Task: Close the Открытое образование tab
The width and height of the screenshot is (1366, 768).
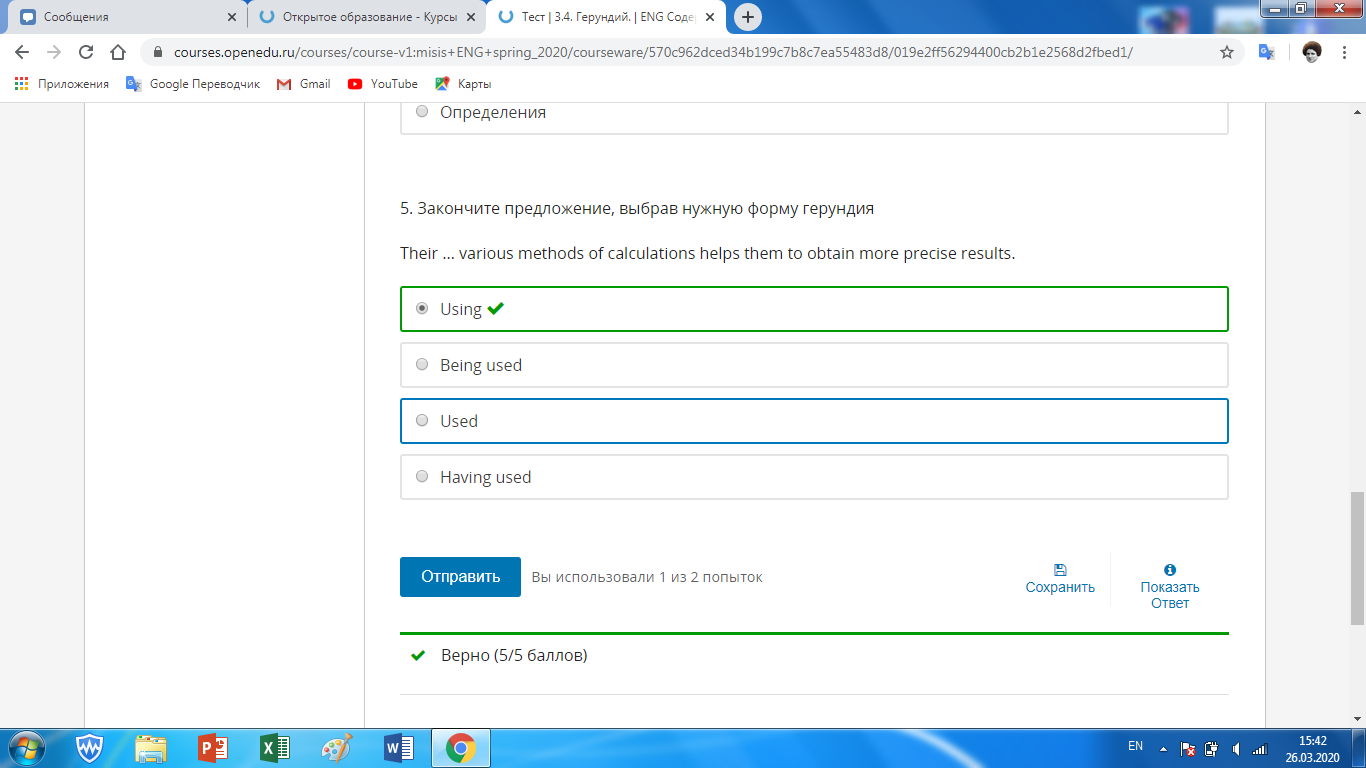Action: 471,17
